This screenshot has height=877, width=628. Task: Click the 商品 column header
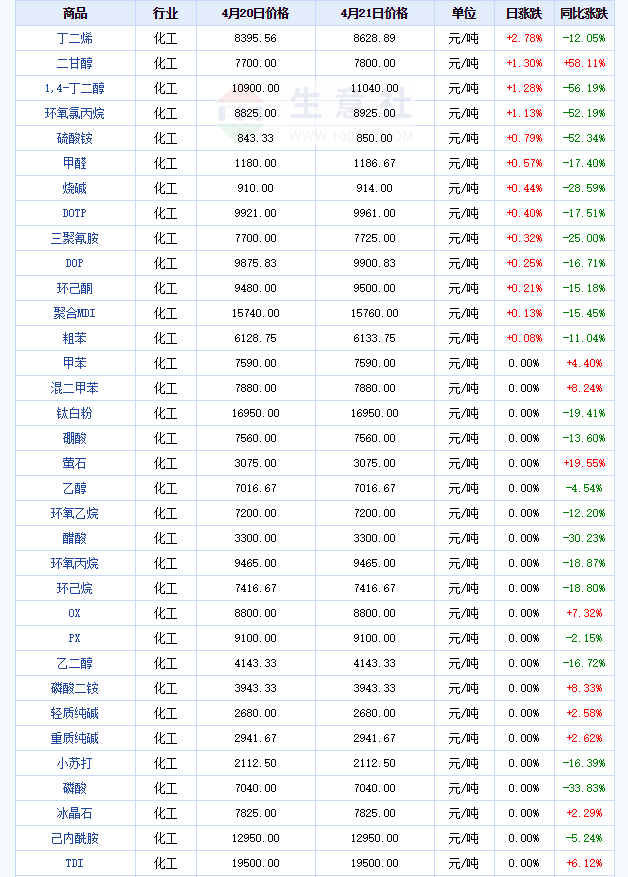pos(75,13)
